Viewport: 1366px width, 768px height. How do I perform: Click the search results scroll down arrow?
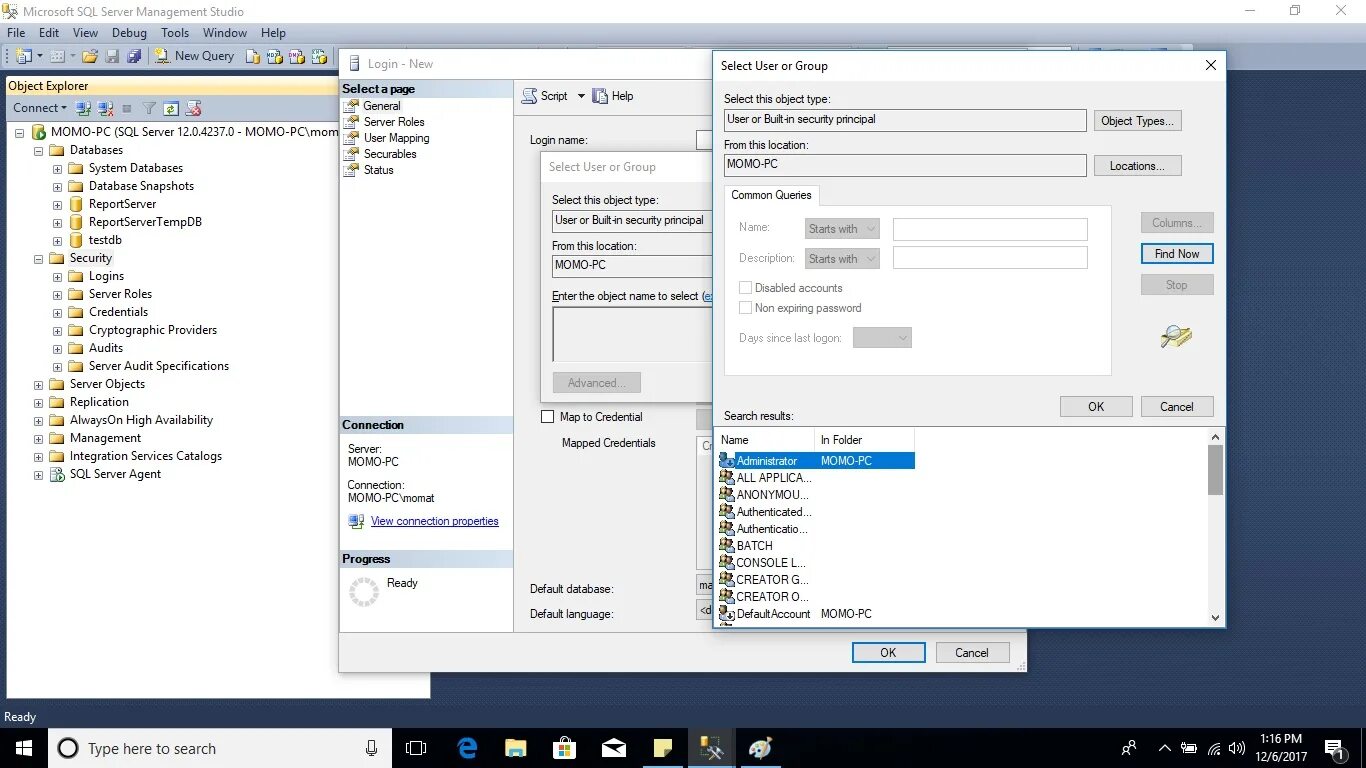tap(1216, 618)
